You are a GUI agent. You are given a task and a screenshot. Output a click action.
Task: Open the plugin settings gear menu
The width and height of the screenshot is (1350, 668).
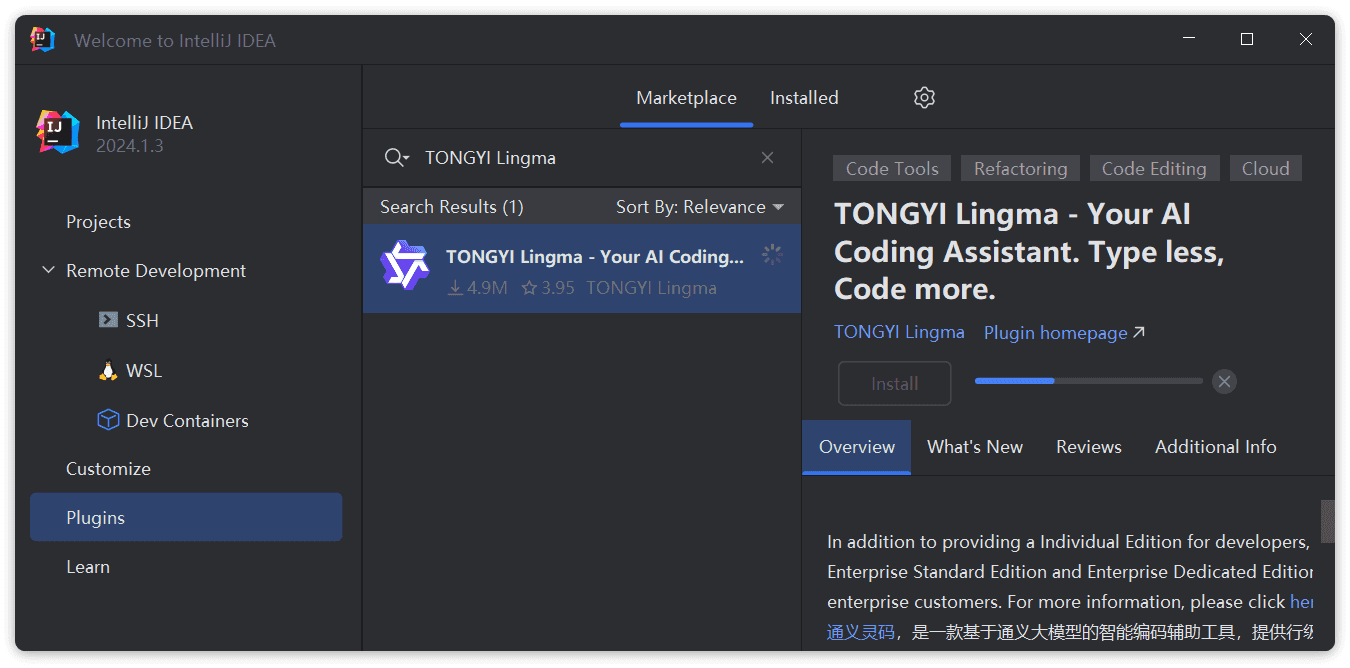click(924, 98)
